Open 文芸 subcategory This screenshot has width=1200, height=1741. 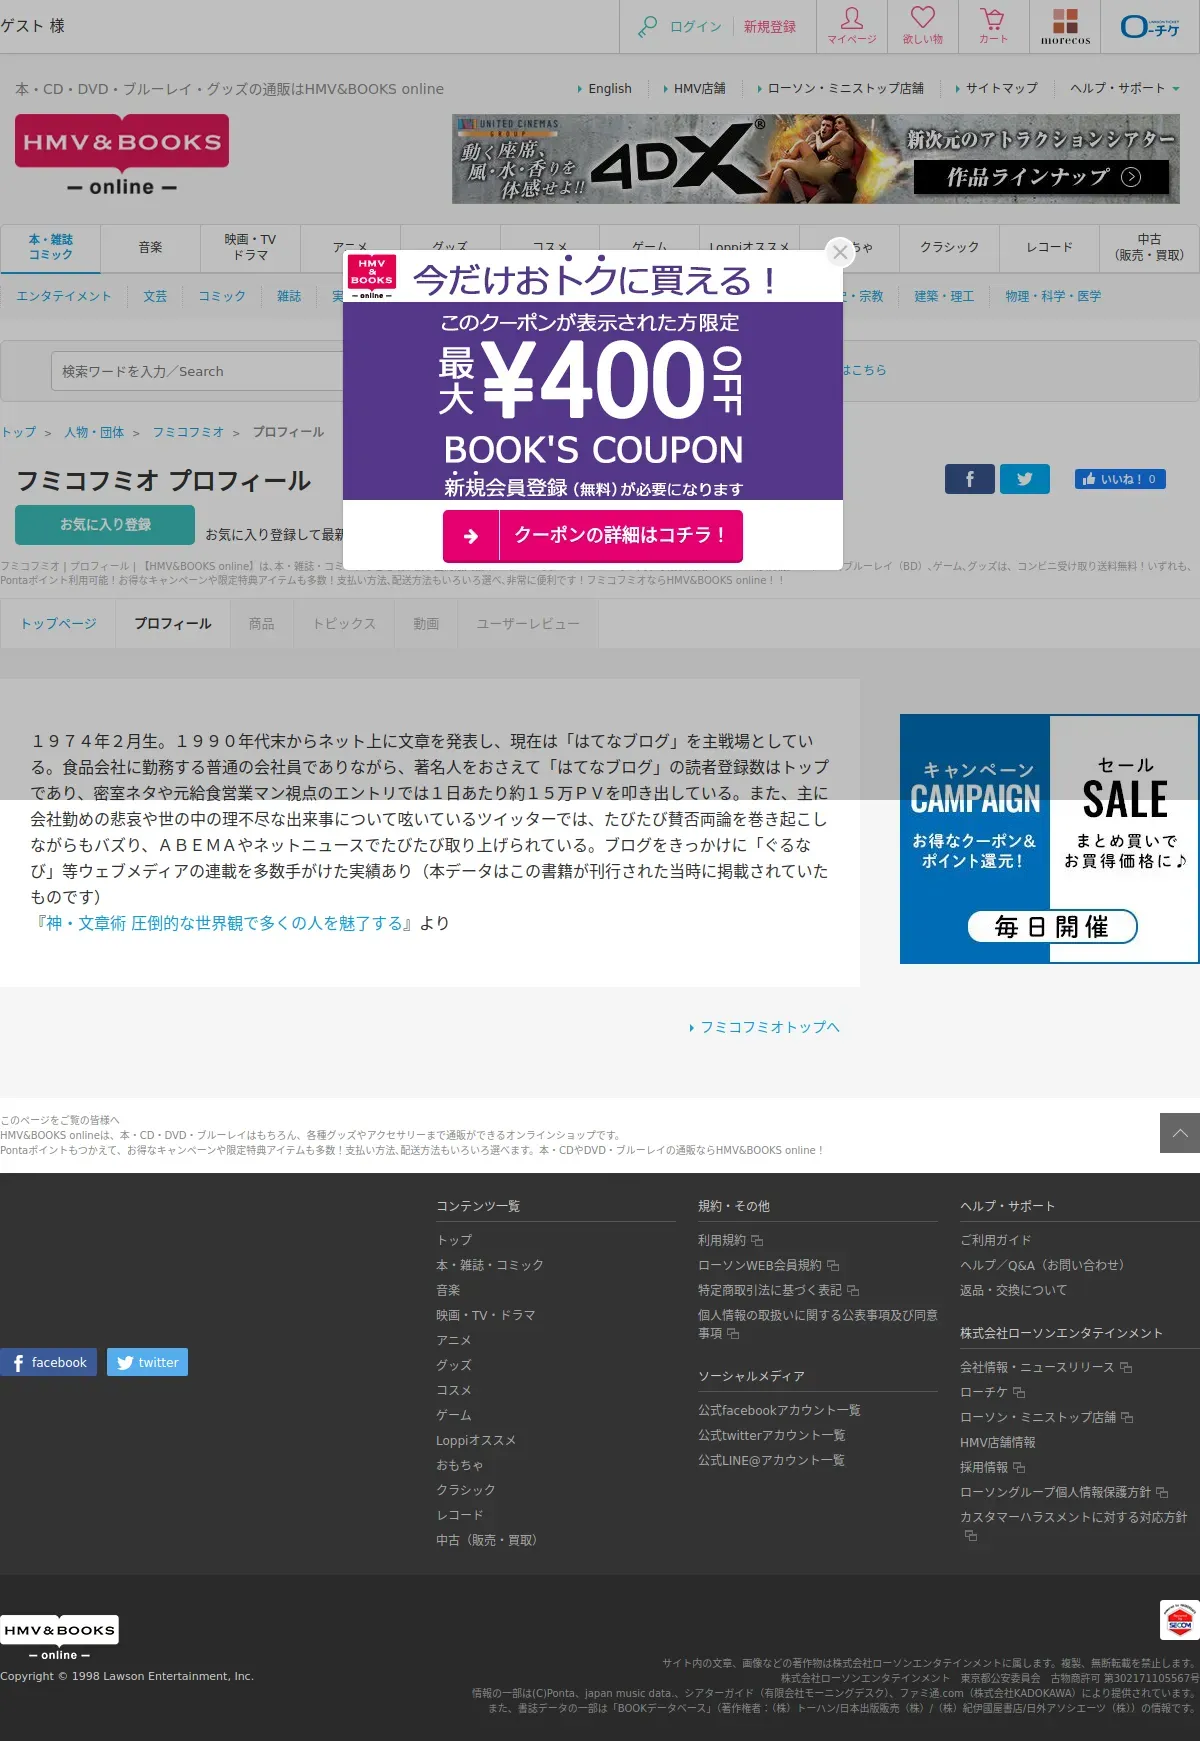155,296
